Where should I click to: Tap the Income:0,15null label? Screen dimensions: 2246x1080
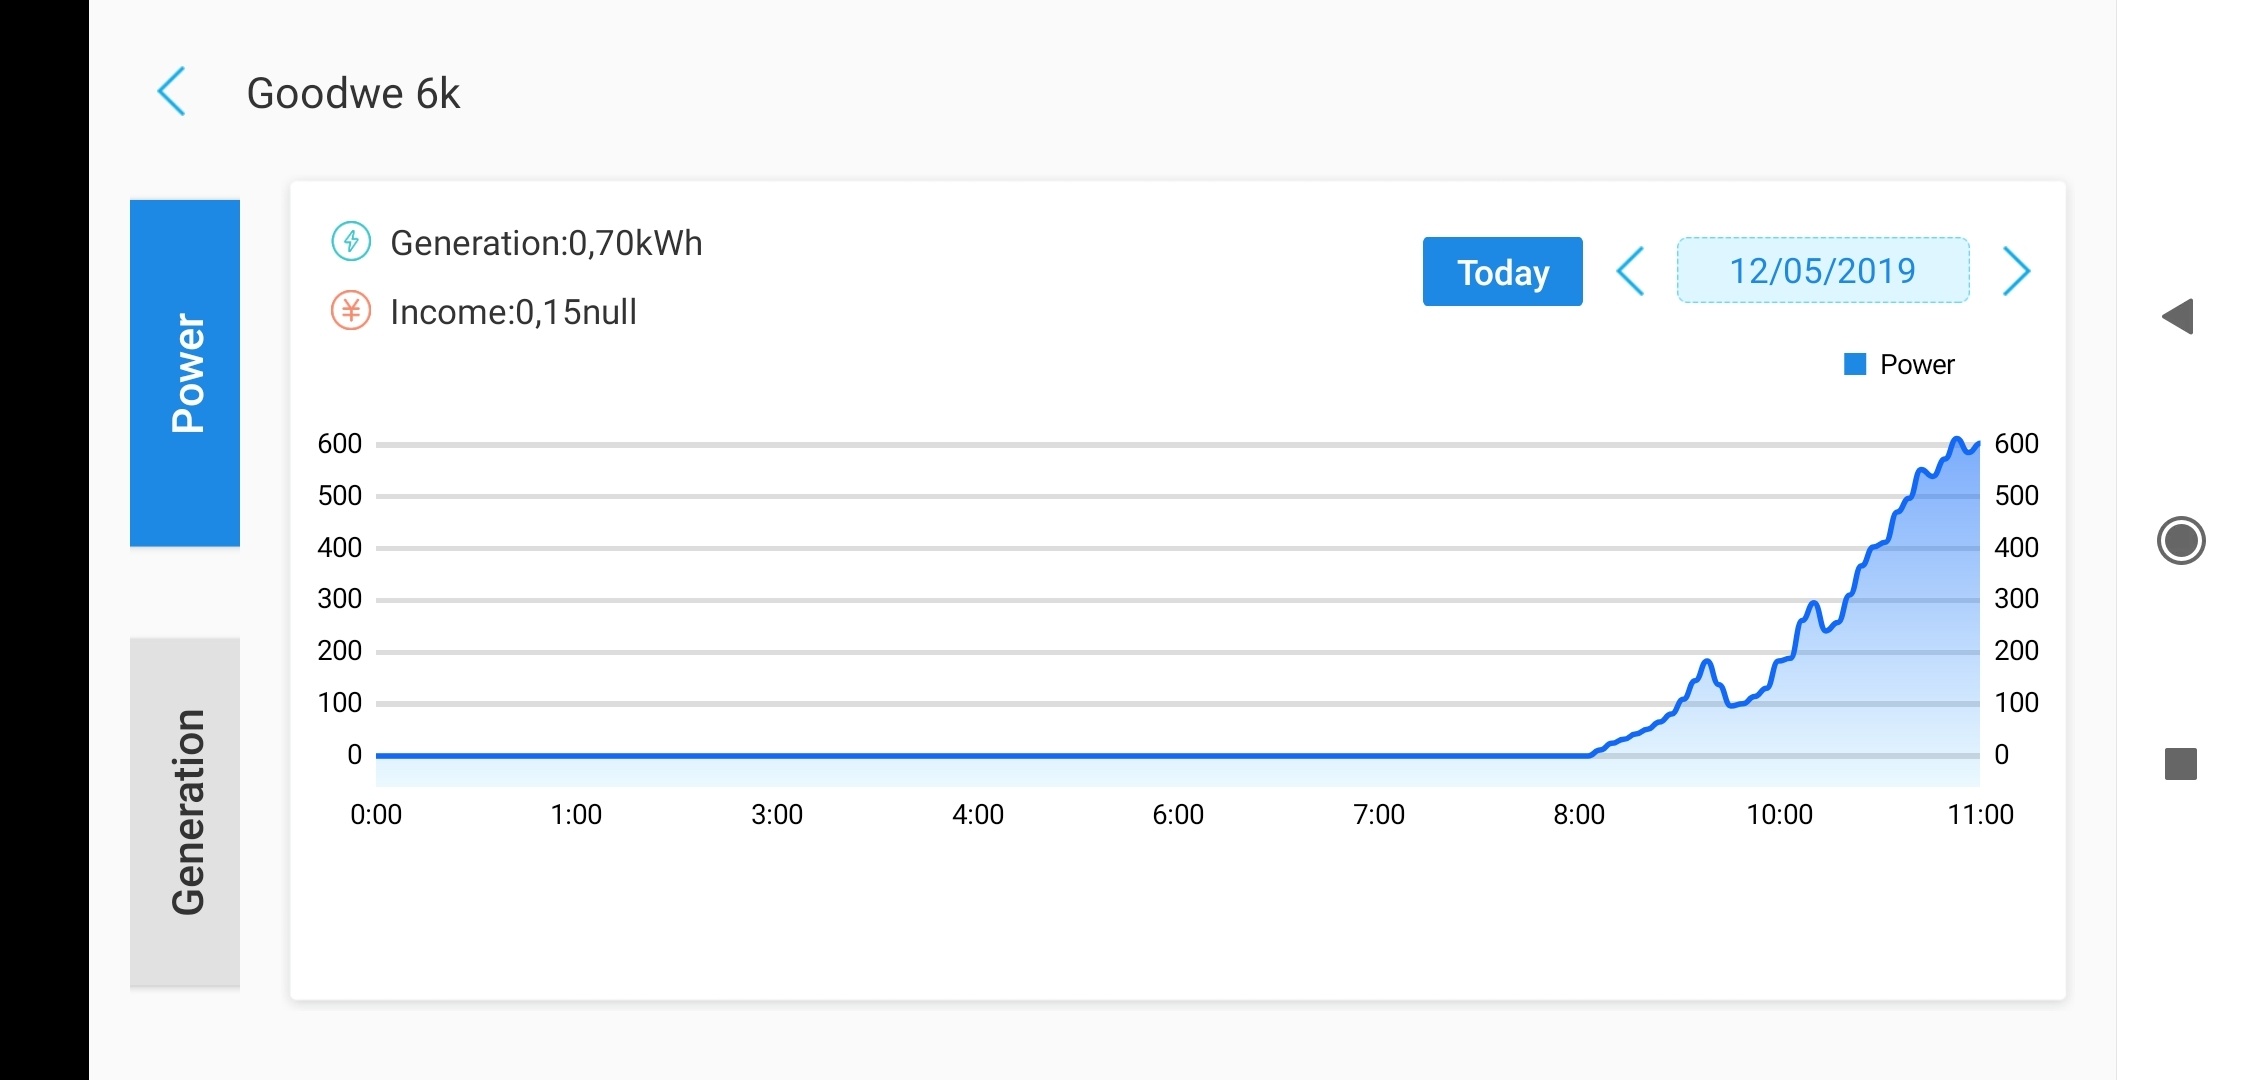[513, 312]
